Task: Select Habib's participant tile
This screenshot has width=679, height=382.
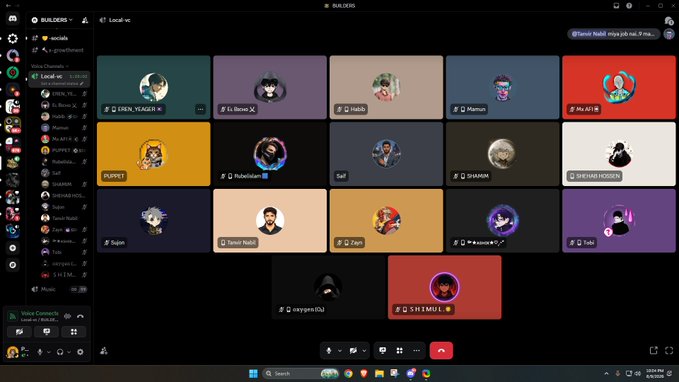Action: pyautogui.click(x=386, y=87)
